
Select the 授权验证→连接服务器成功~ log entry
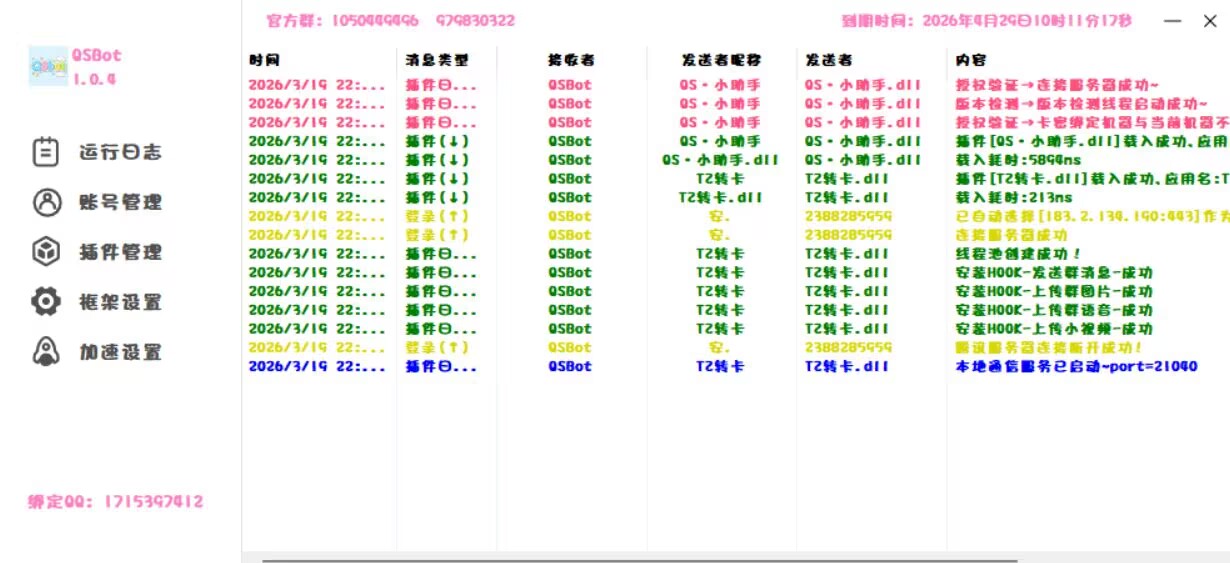point(736,85)
